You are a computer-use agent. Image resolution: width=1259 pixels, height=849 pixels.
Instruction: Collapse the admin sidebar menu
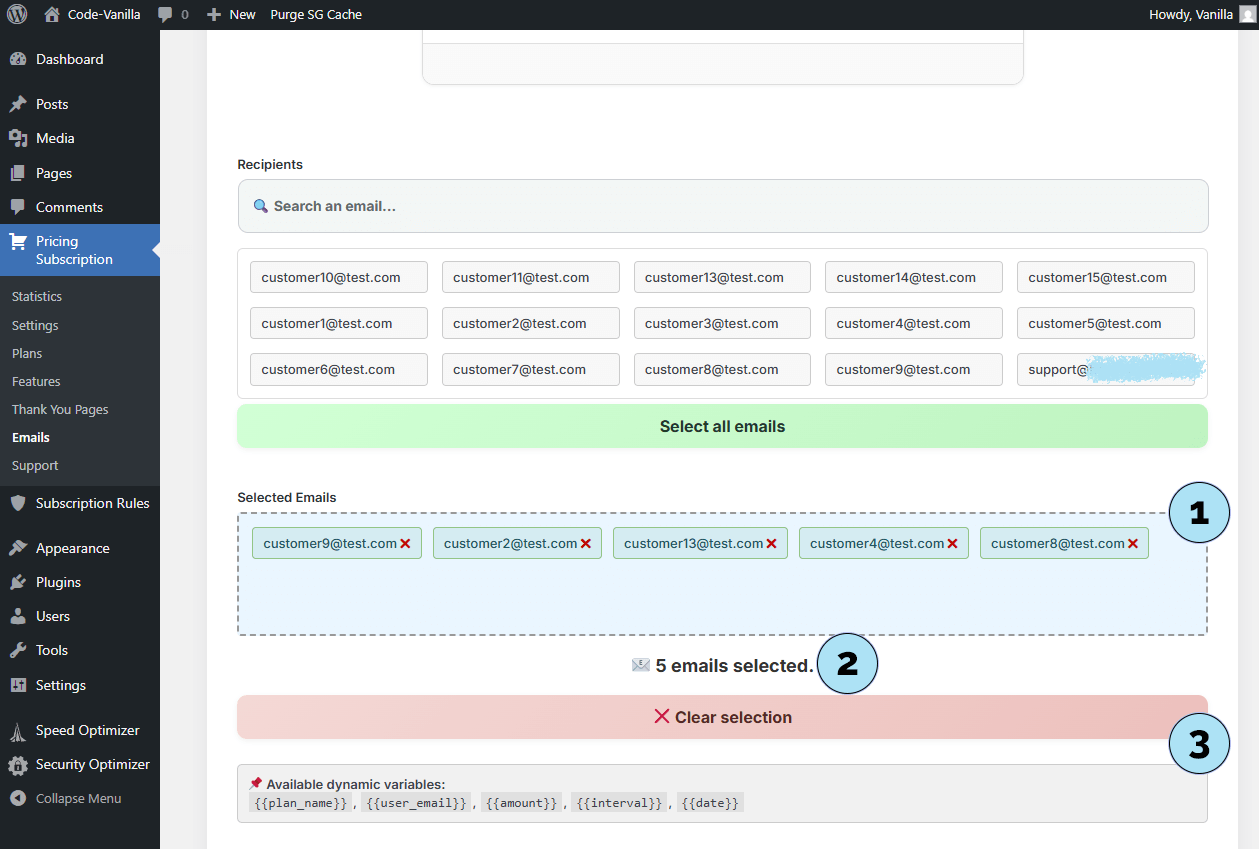(x=78, y=798)
